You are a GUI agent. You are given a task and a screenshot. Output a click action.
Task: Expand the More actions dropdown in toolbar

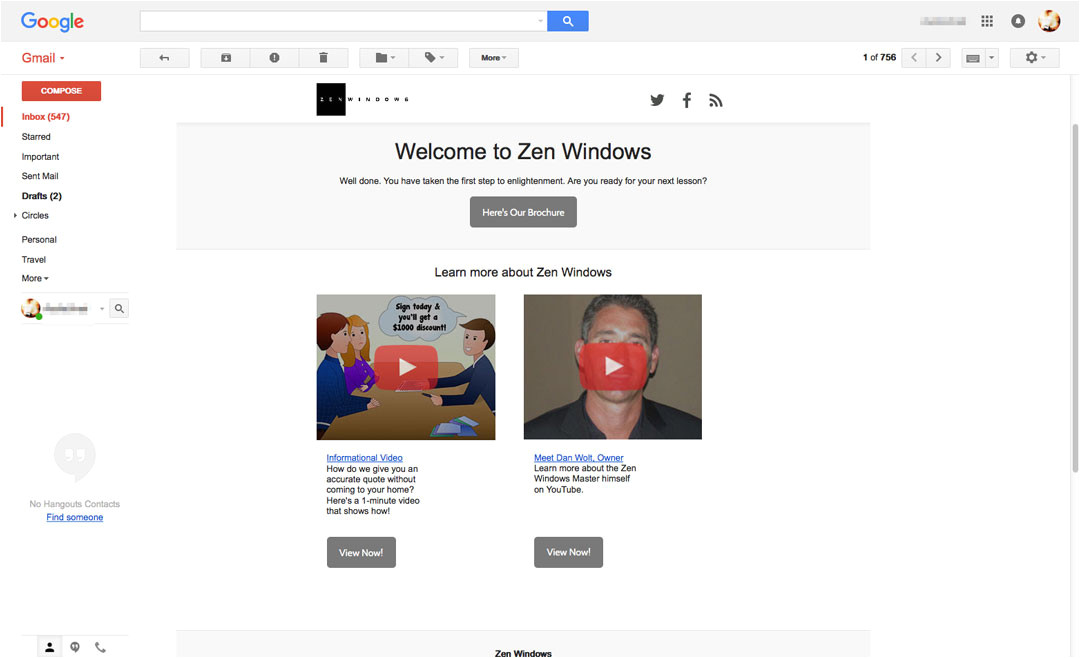click(x=493, y=58)
